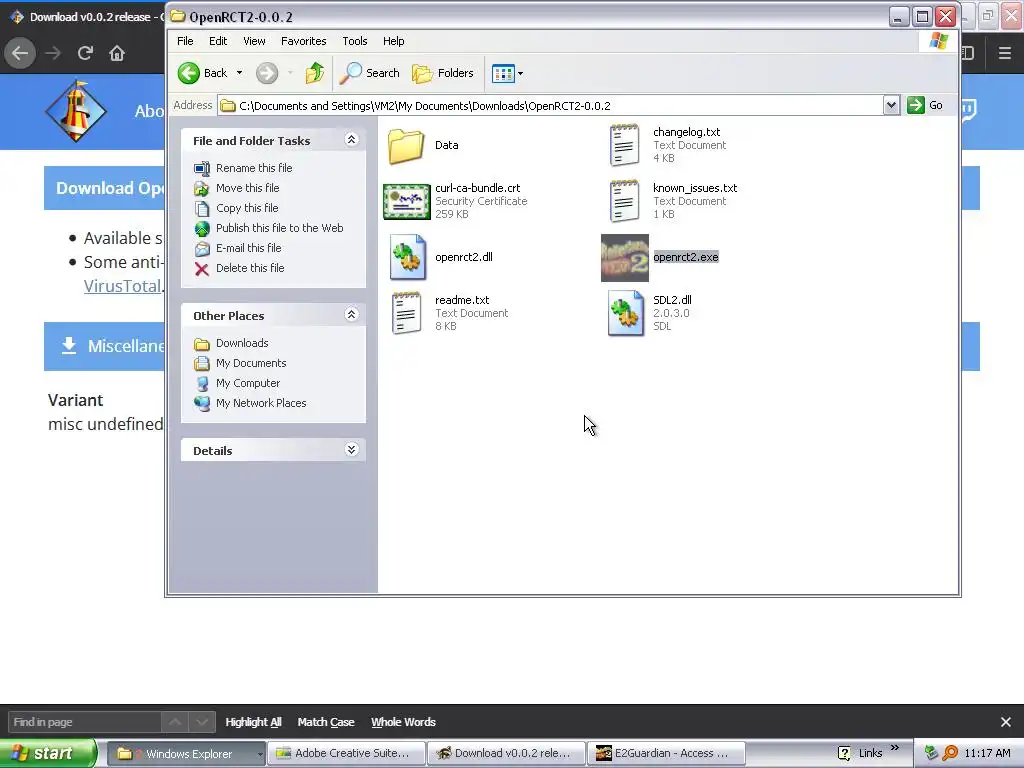Click the green Back arrow icon

pos(189,73)
